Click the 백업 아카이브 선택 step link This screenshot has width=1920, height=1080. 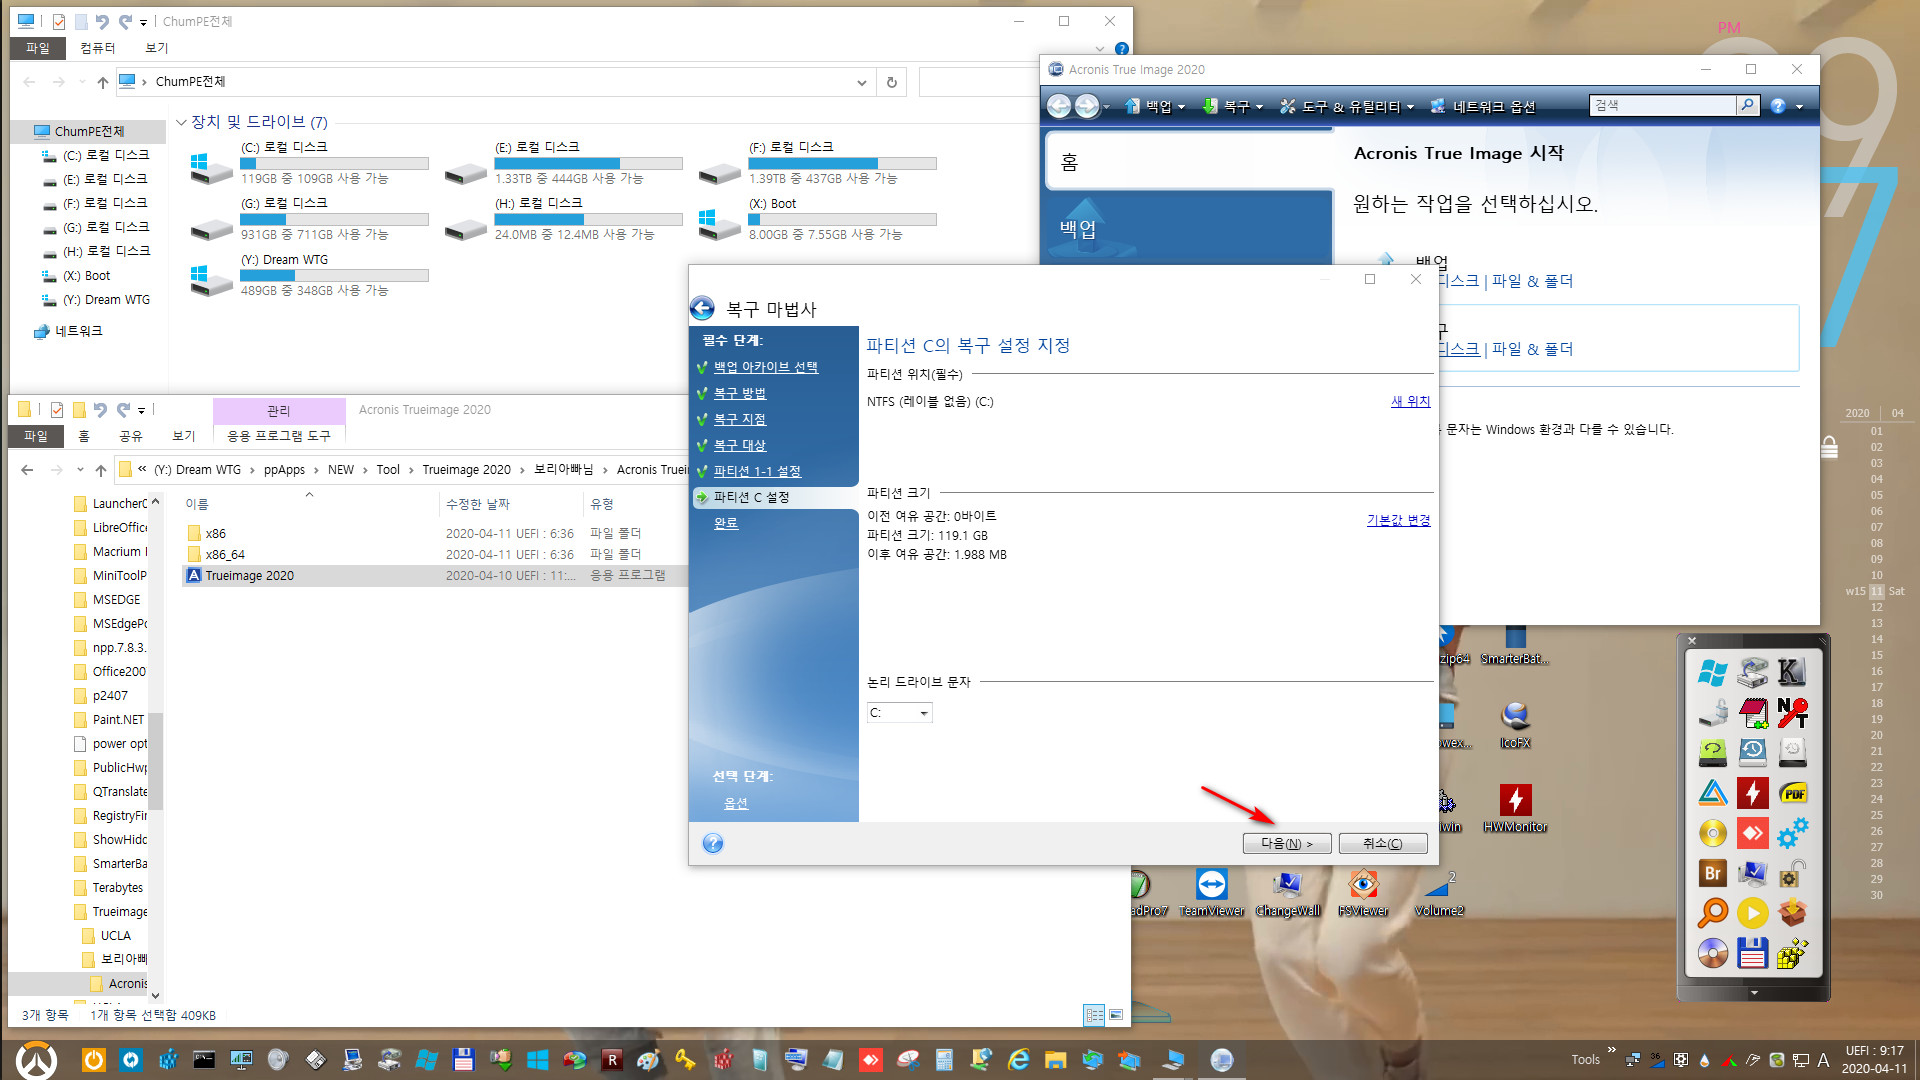765,367
